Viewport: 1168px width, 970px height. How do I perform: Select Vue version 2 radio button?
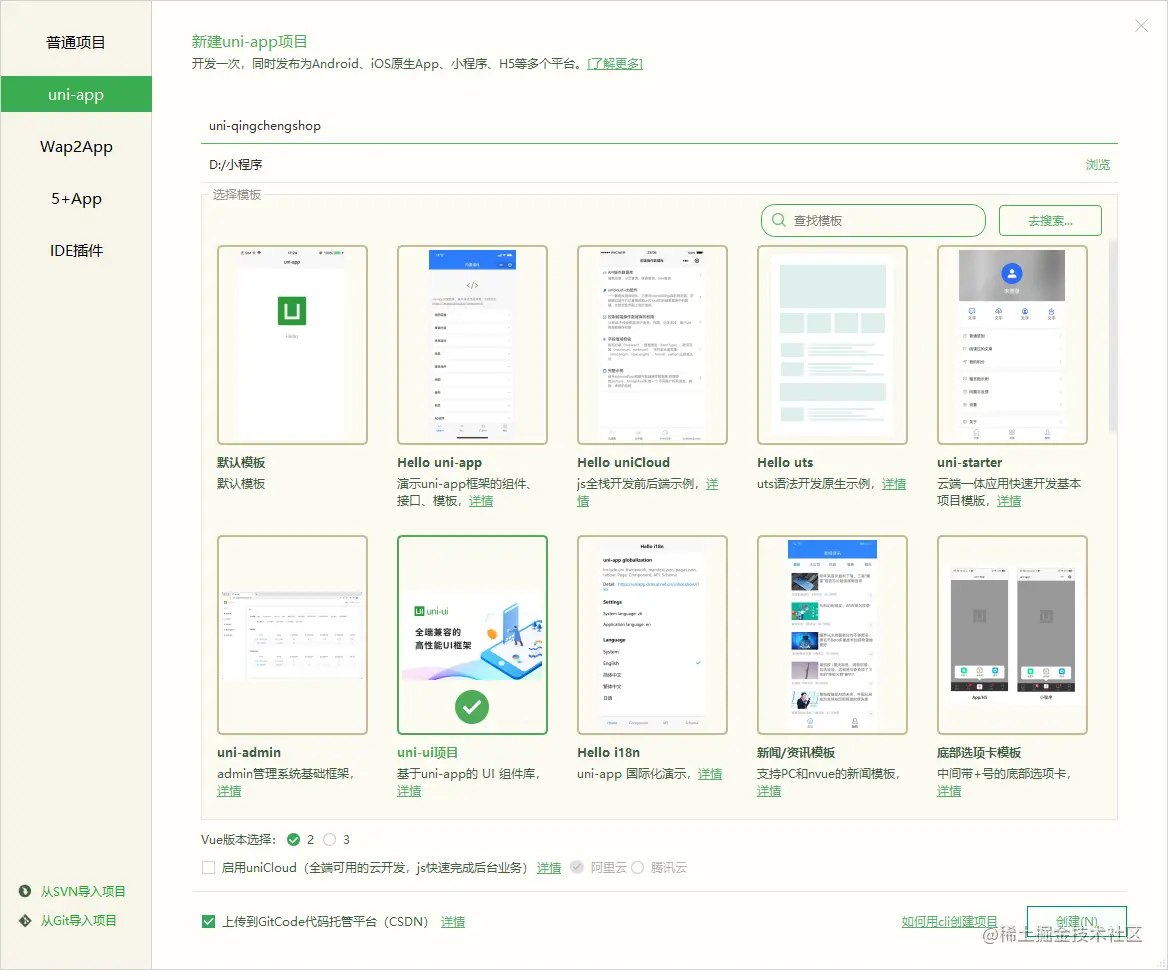point(293,840)
